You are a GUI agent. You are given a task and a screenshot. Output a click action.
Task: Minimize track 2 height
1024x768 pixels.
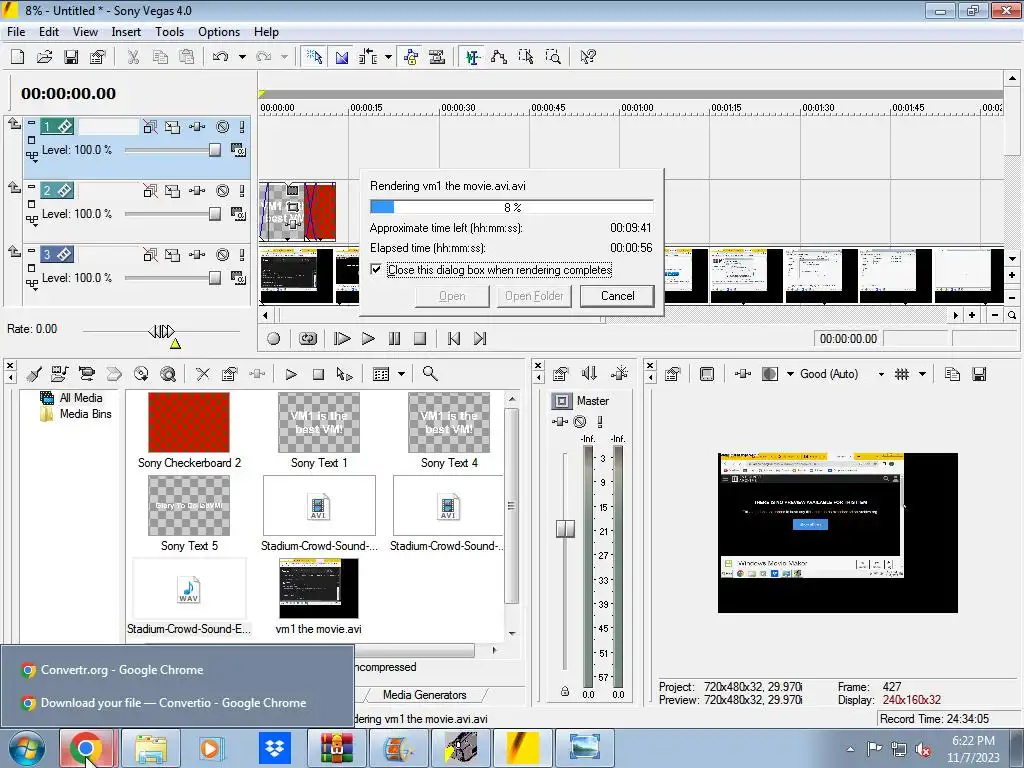pos(31,186)
